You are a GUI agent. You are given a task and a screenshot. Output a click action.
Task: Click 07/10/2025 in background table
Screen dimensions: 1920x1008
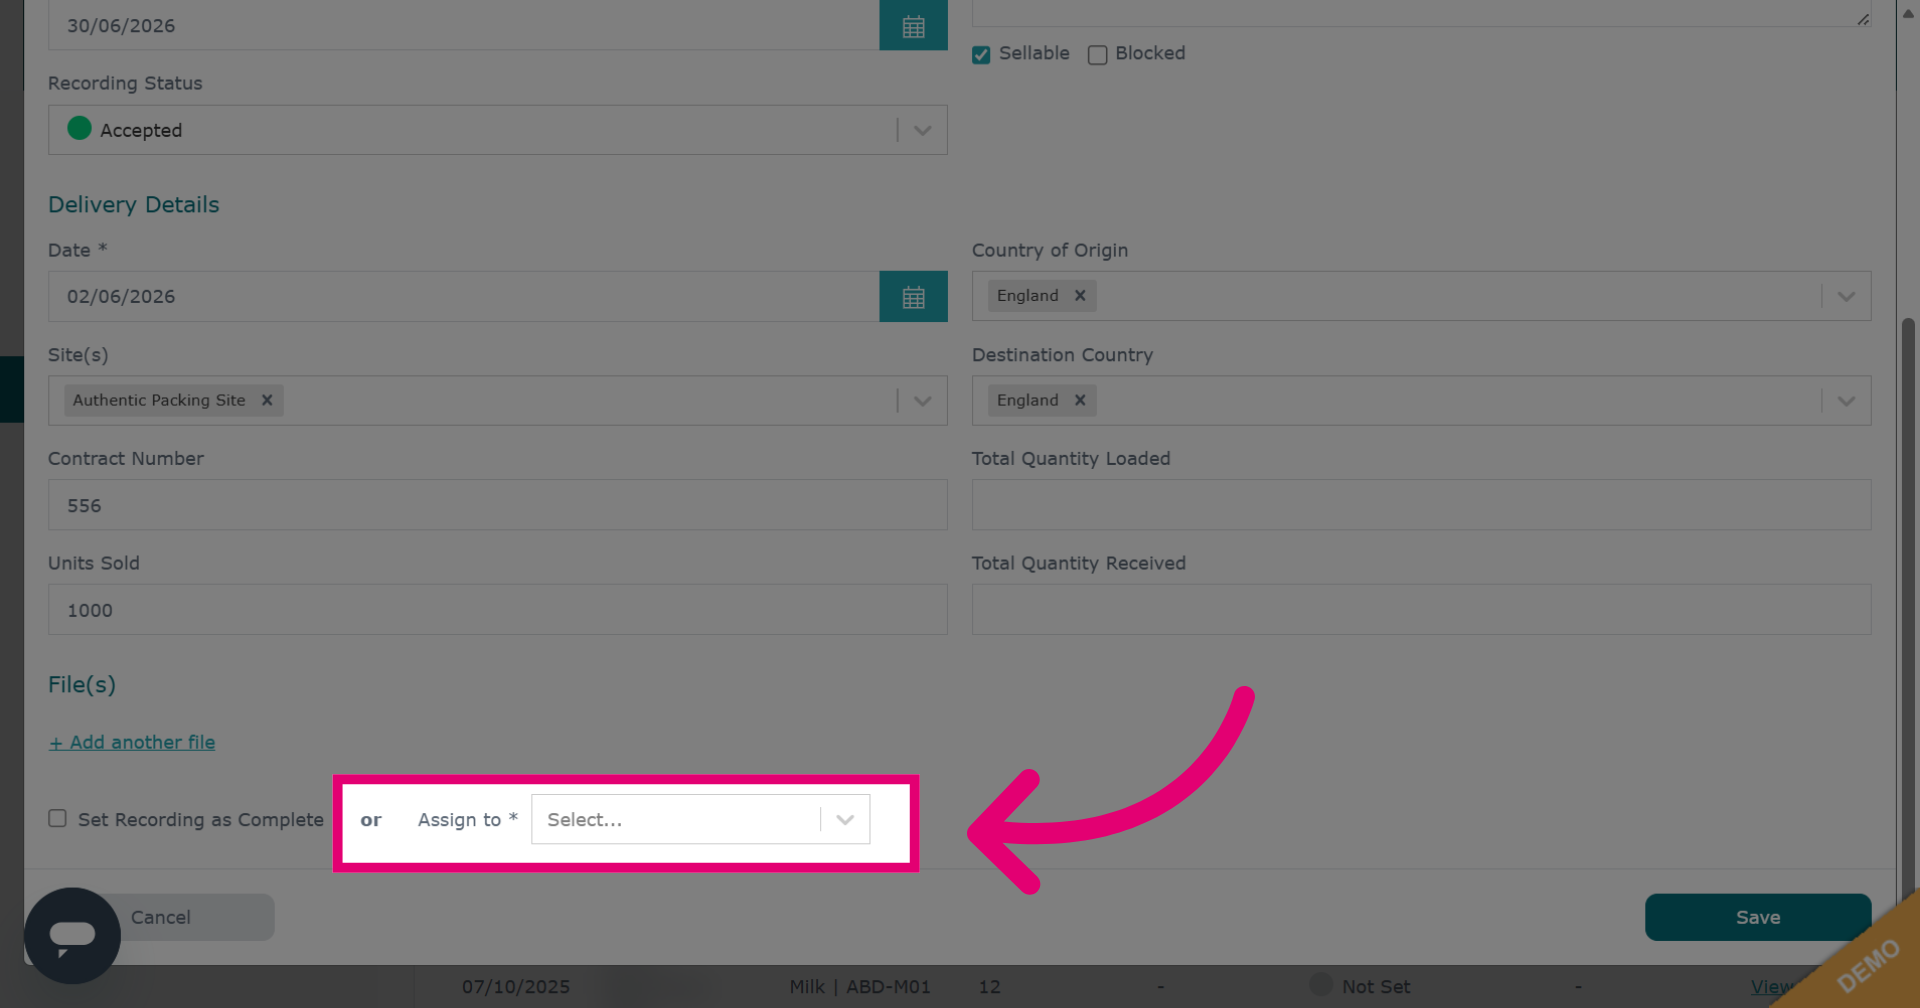(x=516, y=987)
